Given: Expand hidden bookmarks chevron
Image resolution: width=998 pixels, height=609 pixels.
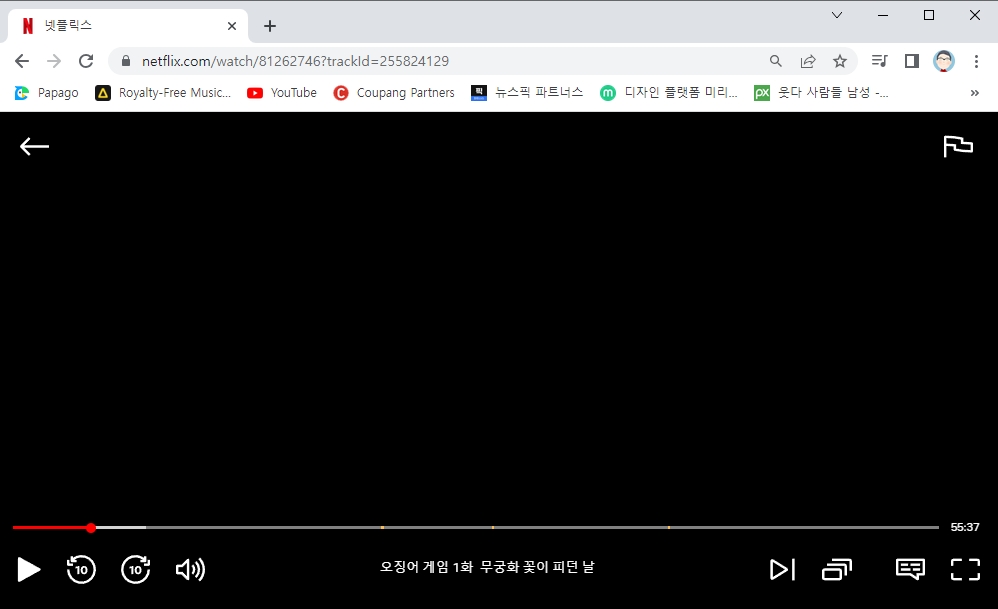Looking at the screenshot, I should (974, 93).
